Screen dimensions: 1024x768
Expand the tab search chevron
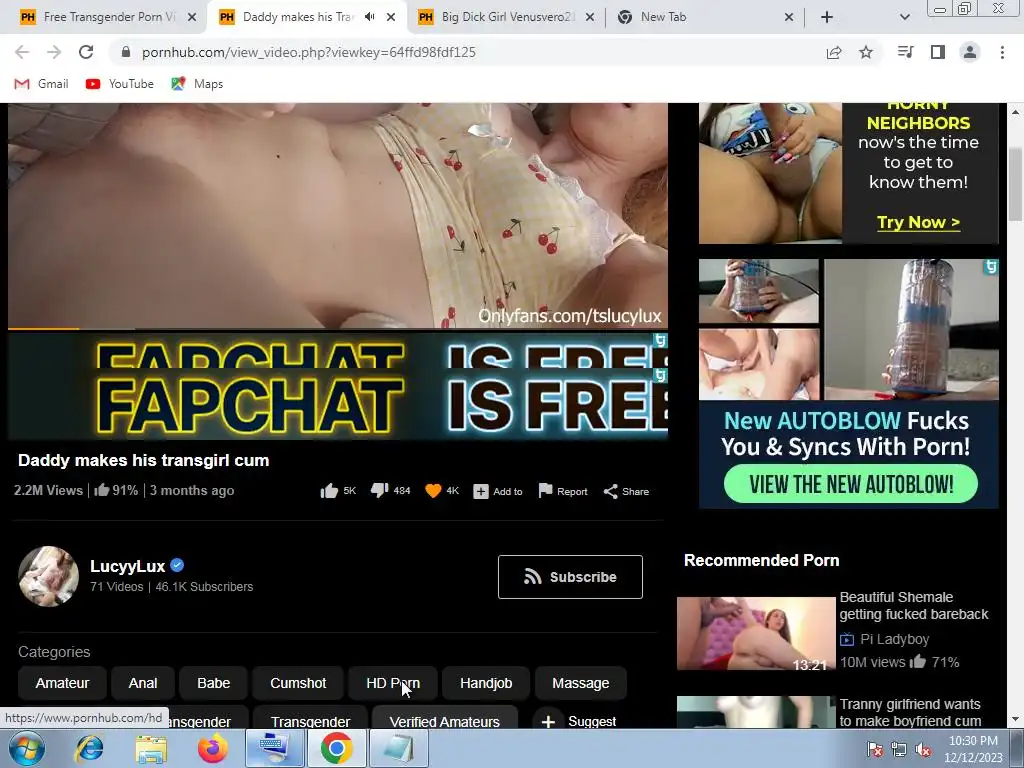click(x=904, y=18)
